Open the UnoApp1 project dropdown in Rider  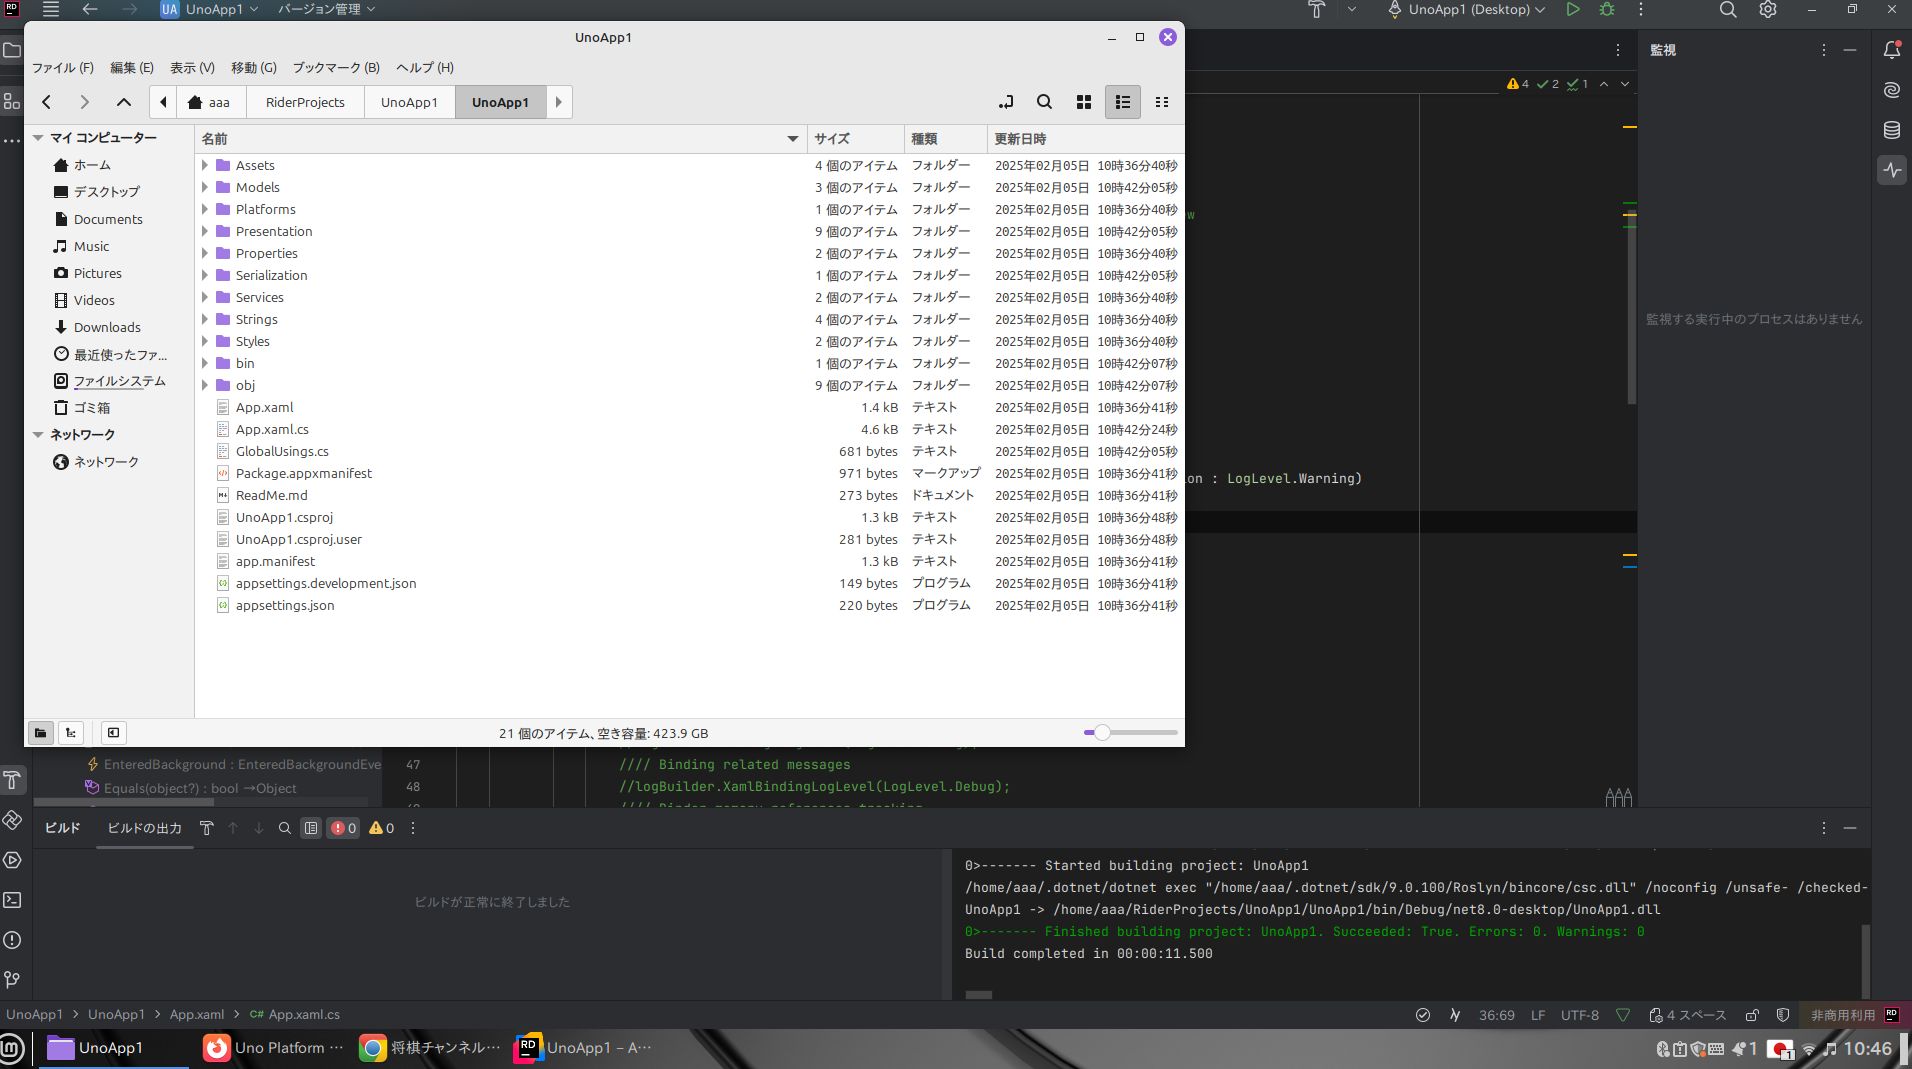(x=209, y=9)
